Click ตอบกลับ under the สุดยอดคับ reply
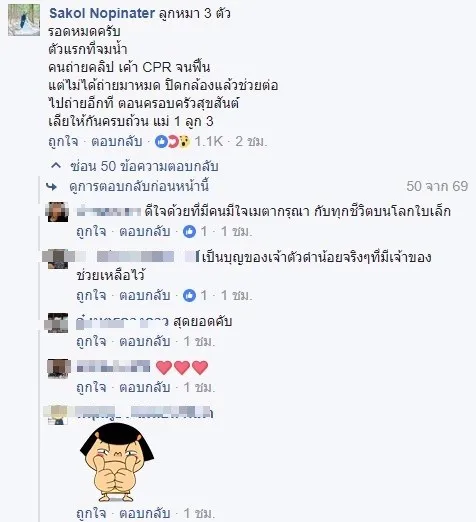Screen dimensions: 476x522 point(145,341)
